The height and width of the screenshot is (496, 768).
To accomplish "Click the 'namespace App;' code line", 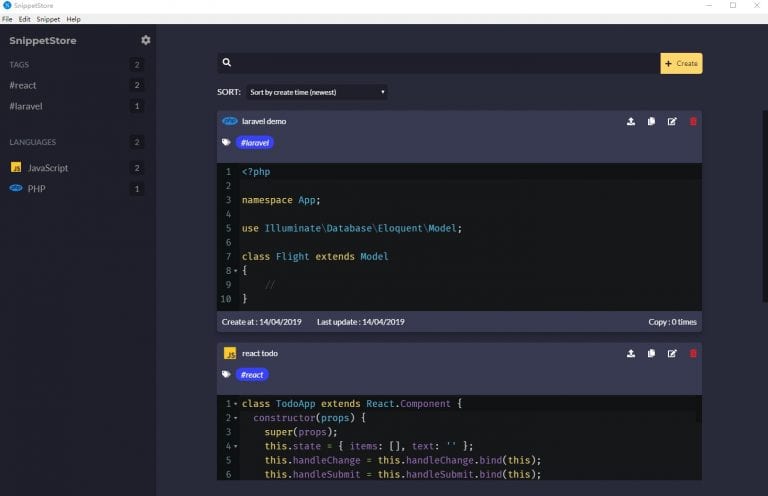I will point(281,200).
